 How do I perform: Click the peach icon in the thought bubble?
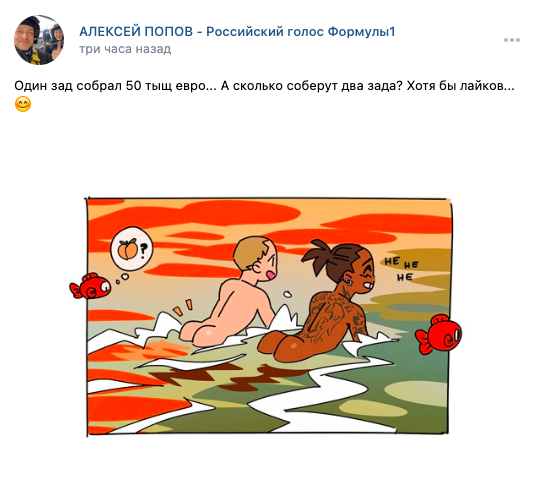click(127, 249)
